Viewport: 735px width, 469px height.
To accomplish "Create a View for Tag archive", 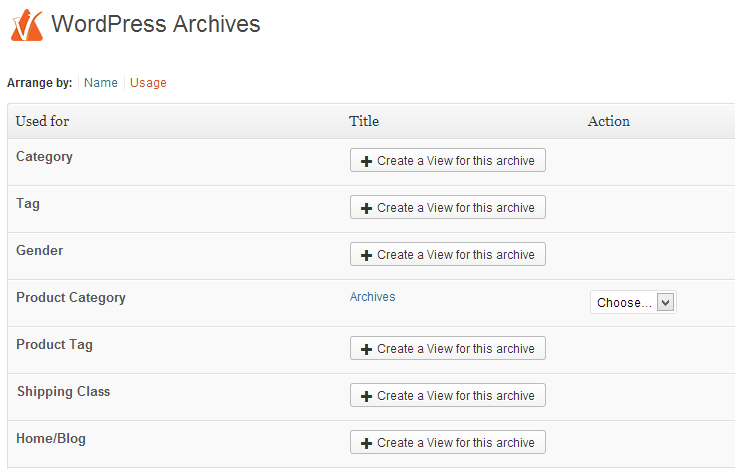I will pos(448,207).
